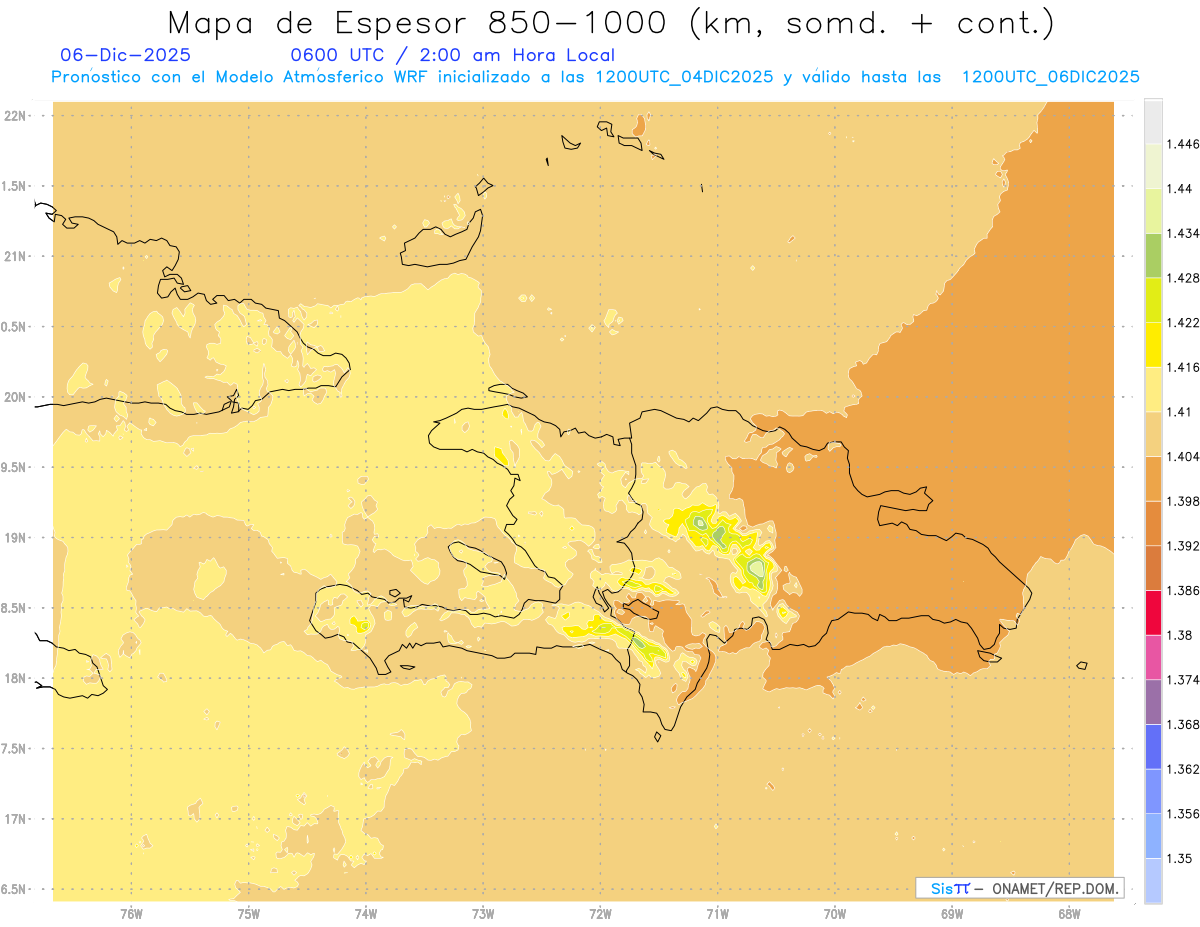Image resolution: width=1200 pixels, height=927 pixels.
Task: Click the time label '0600 UTC / 2:00 am Hora Local'
Action: (x=452, y=55)
